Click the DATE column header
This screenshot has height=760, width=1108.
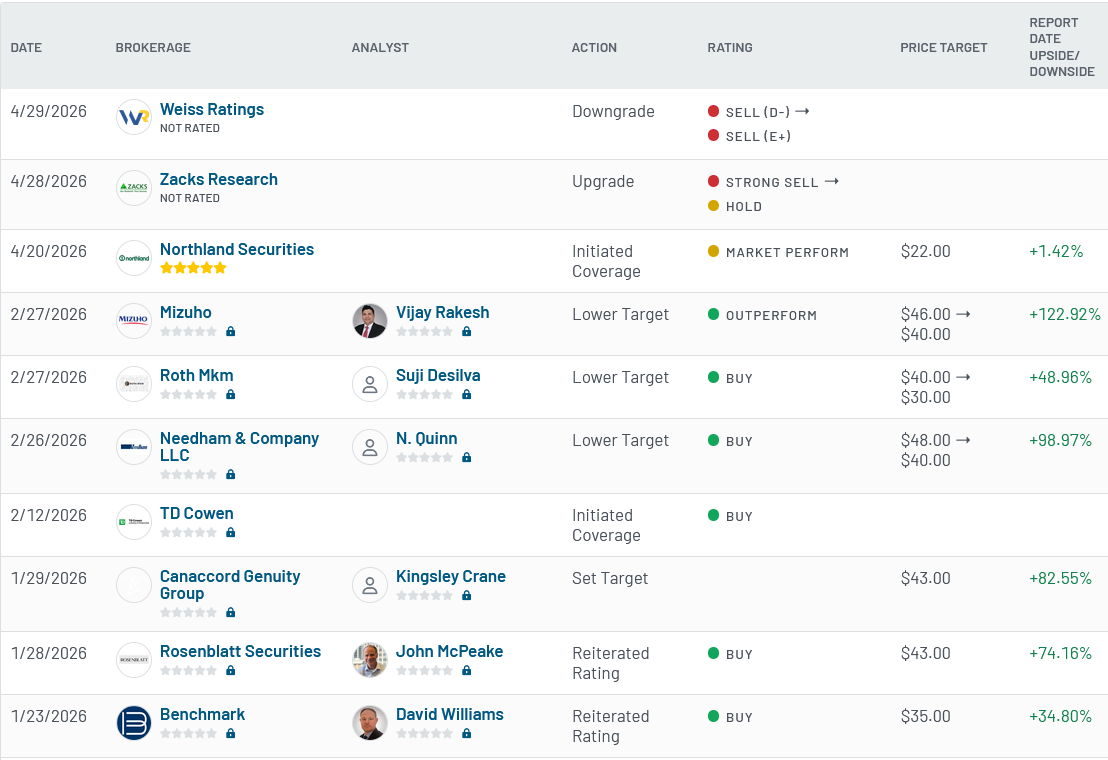26,47
